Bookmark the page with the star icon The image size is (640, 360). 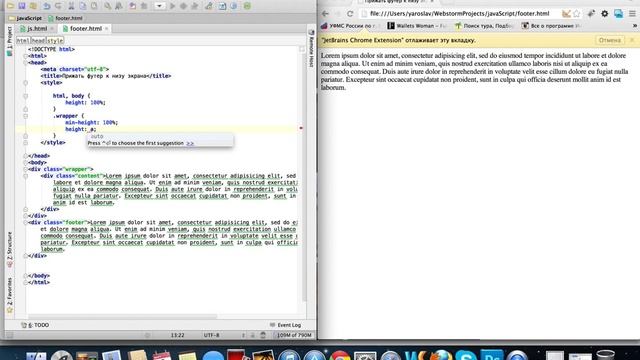[x=576, y=13]
